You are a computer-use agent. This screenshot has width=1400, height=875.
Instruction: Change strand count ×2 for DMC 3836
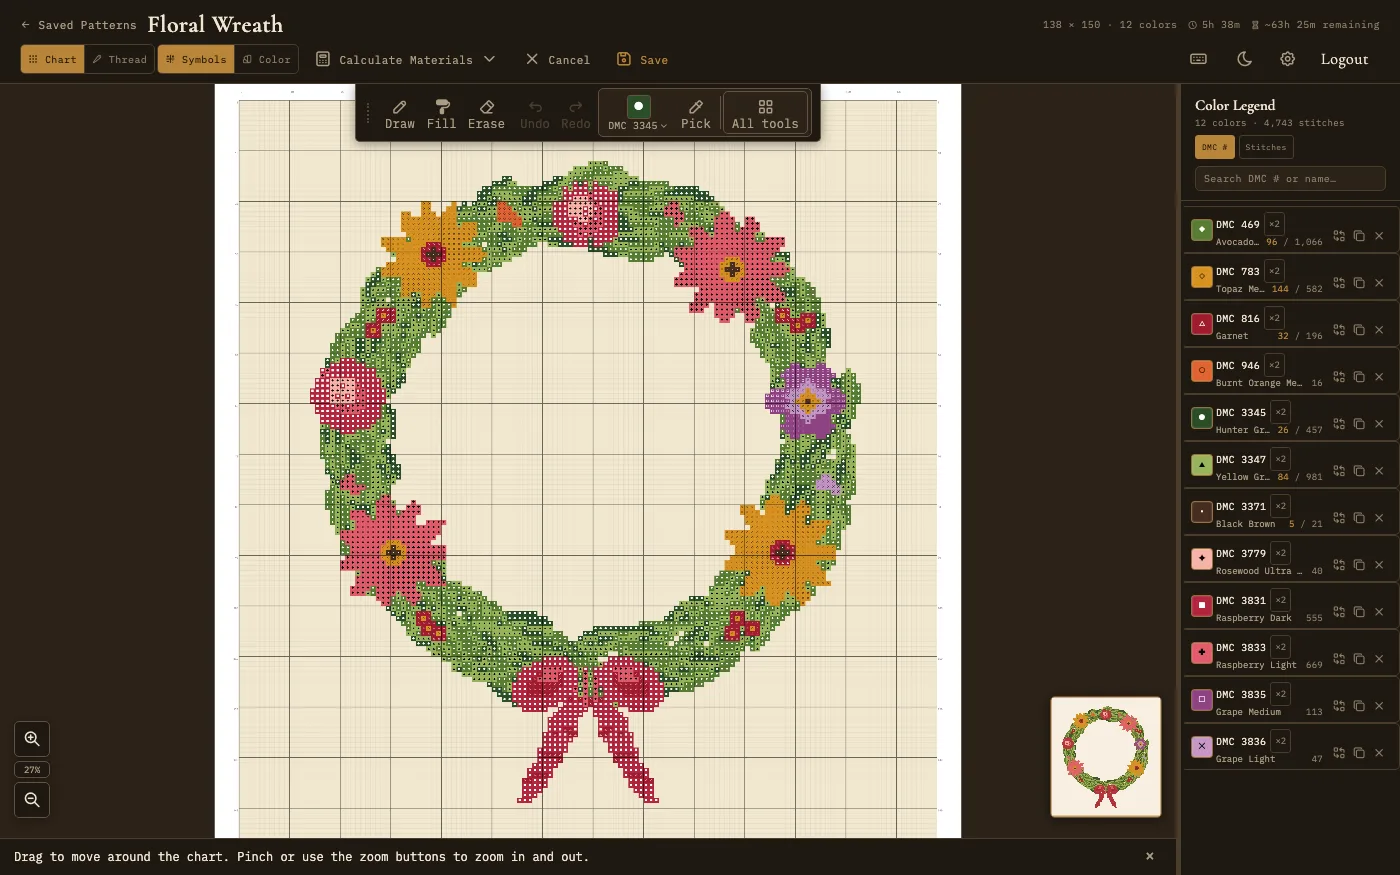click(x=1280, y=741)
